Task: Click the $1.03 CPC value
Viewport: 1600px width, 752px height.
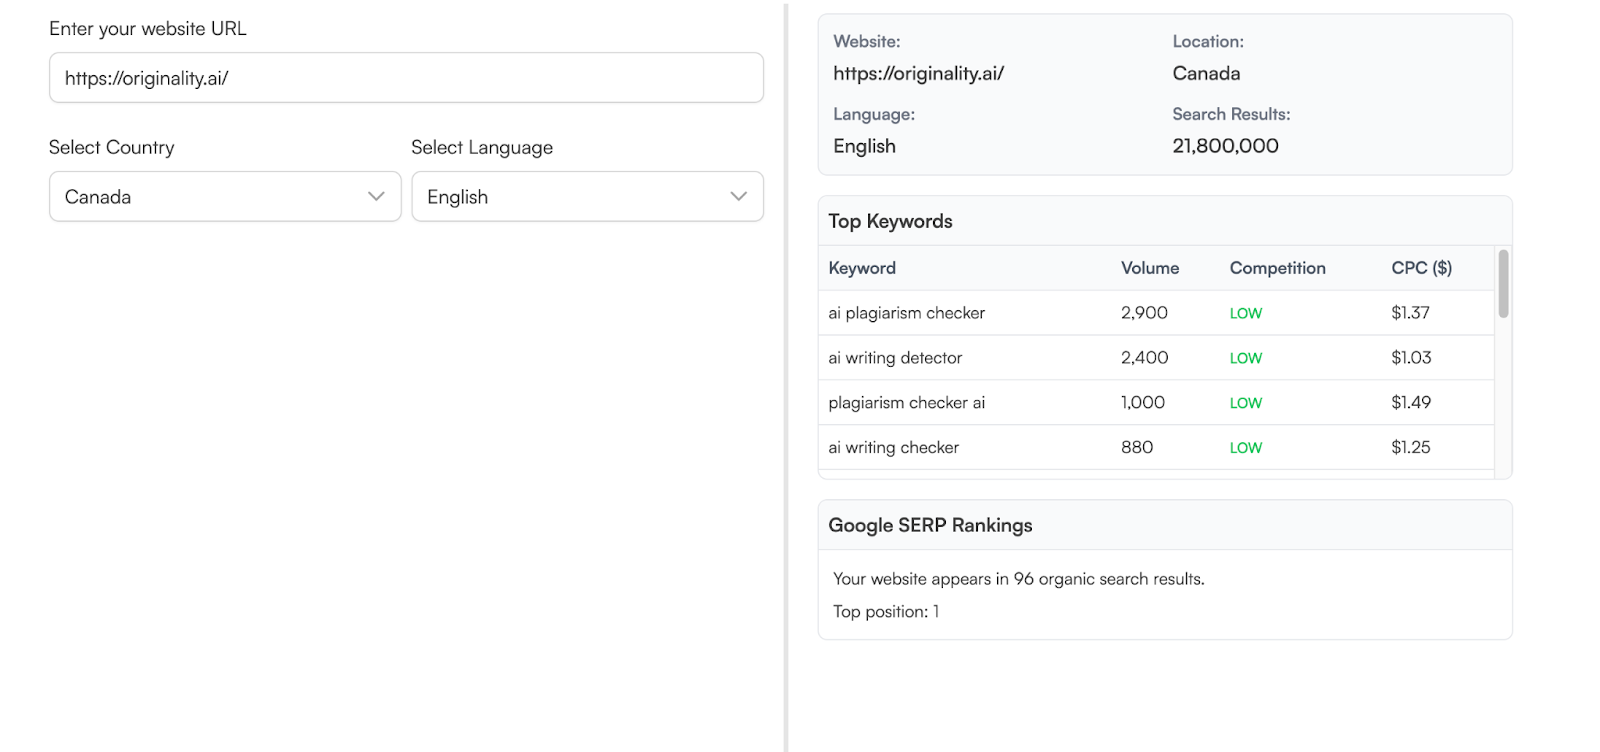Action: (x=1411, y=358)
